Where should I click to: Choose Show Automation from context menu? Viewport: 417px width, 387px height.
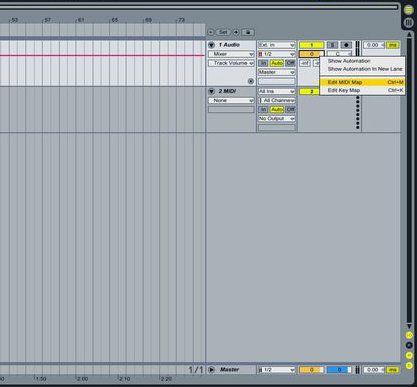click(x=362, y=61)
